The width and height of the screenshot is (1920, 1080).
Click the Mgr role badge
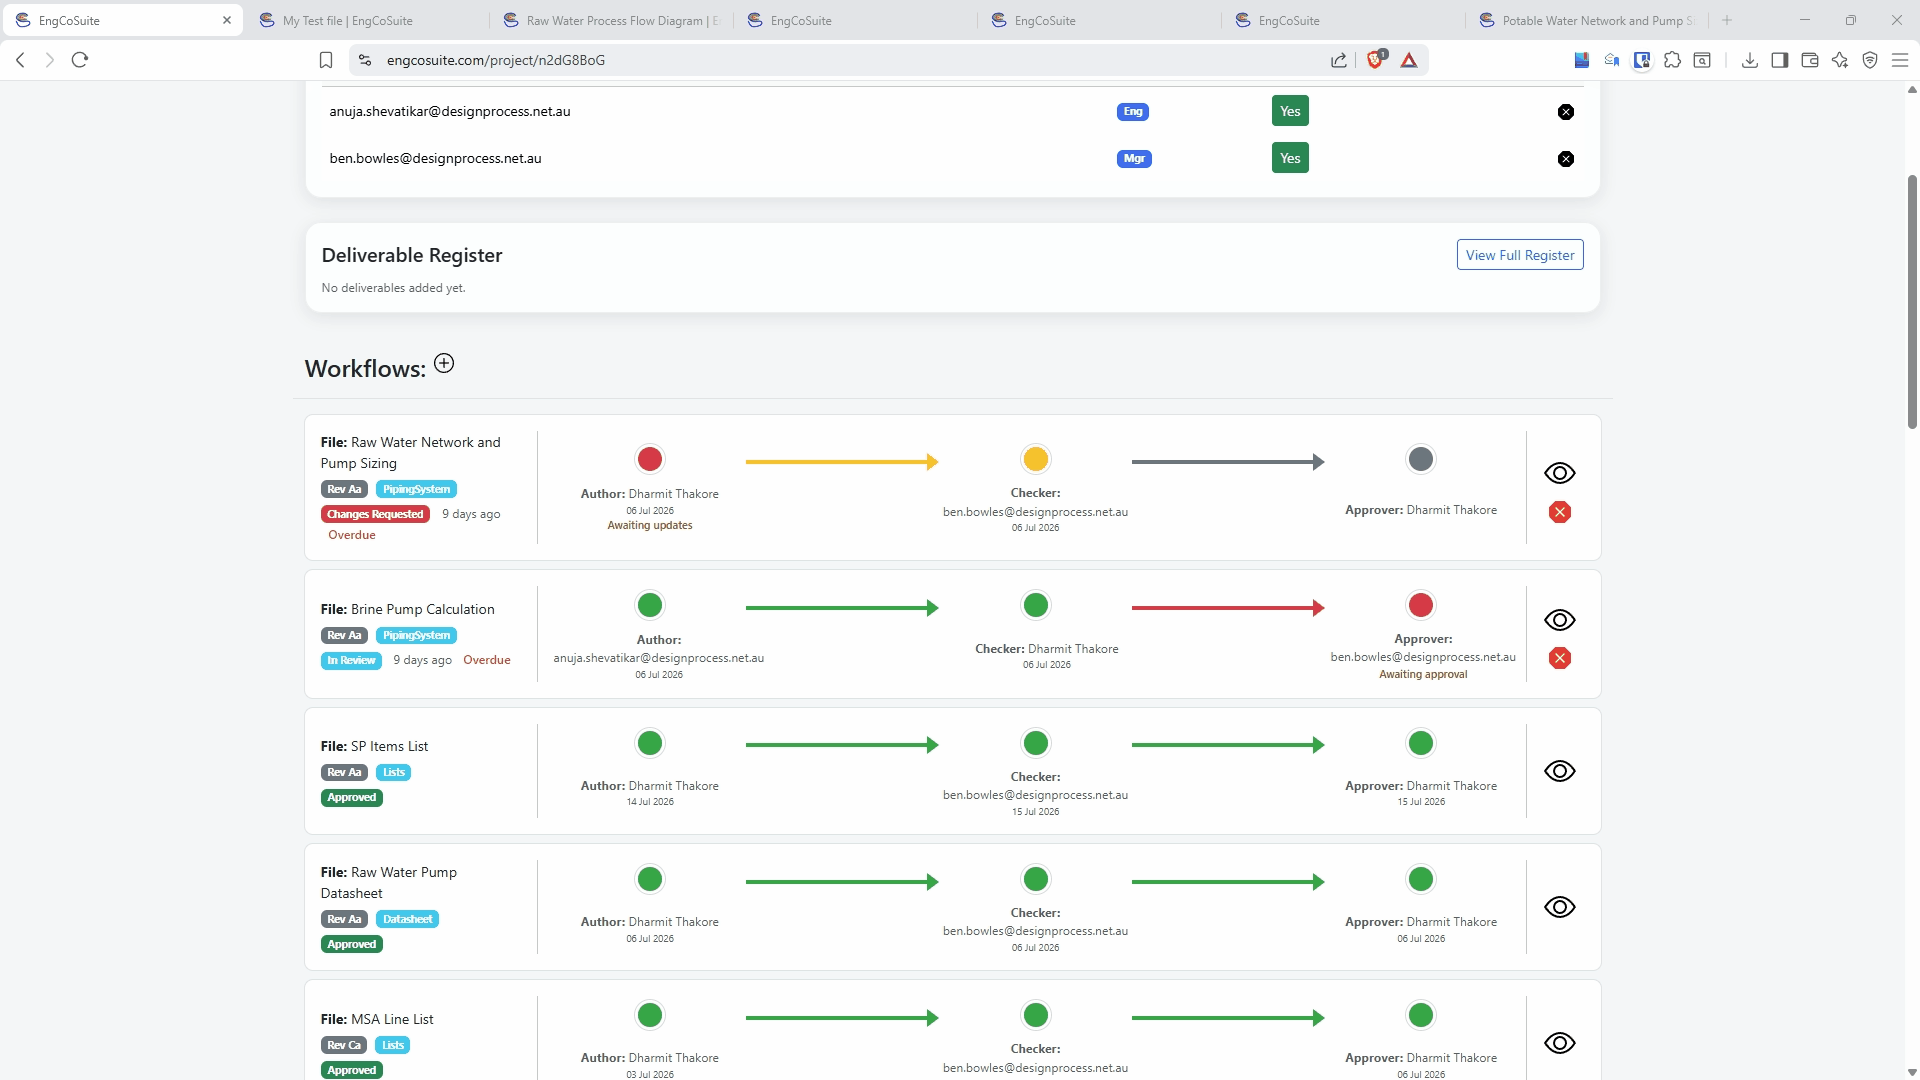[1134, 159]
